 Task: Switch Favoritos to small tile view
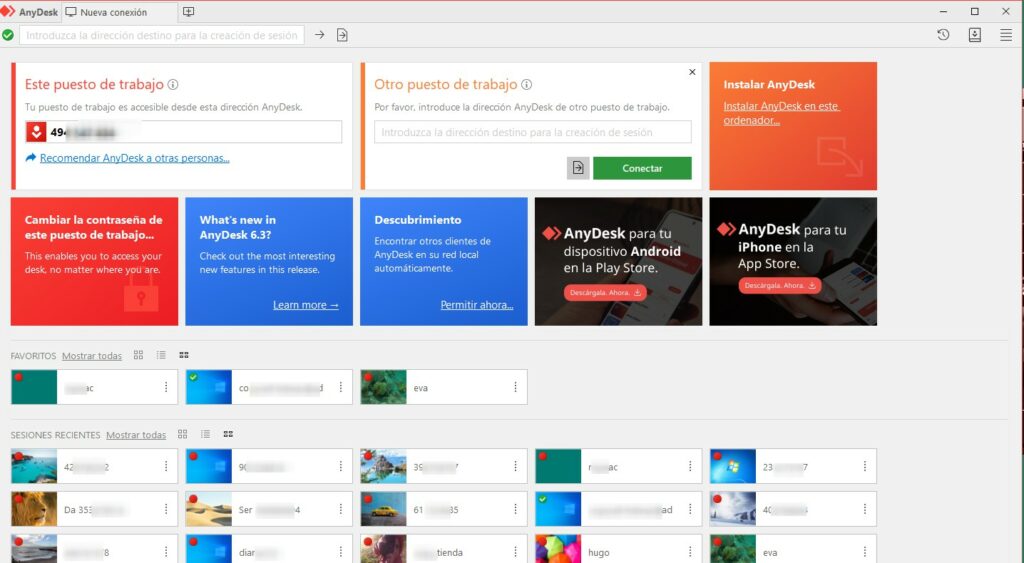click(x=184, y=355)
